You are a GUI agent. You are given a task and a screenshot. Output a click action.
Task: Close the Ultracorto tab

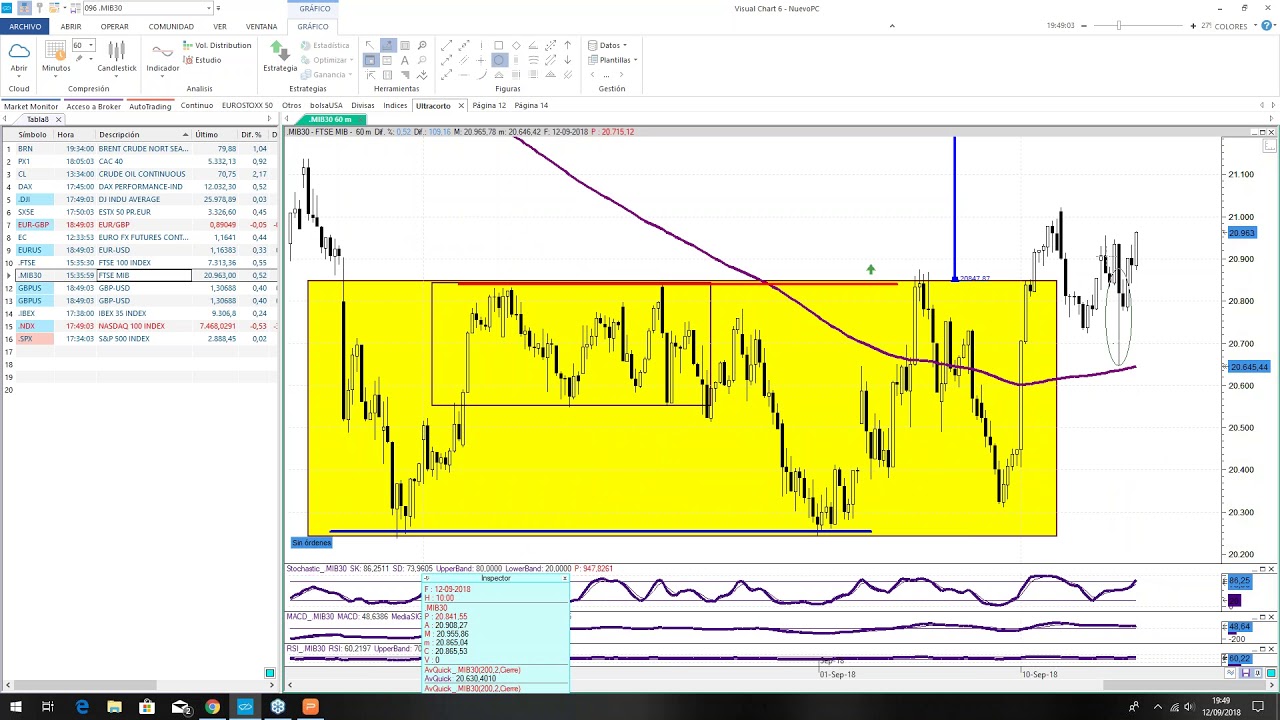[461, 106]
